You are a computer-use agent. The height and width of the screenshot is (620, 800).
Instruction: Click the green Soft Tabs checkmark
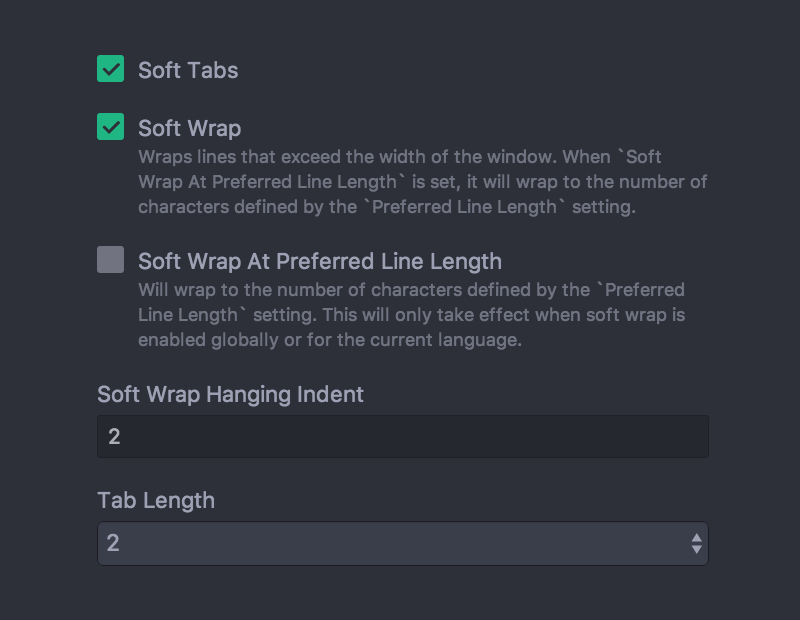point(110,69)
